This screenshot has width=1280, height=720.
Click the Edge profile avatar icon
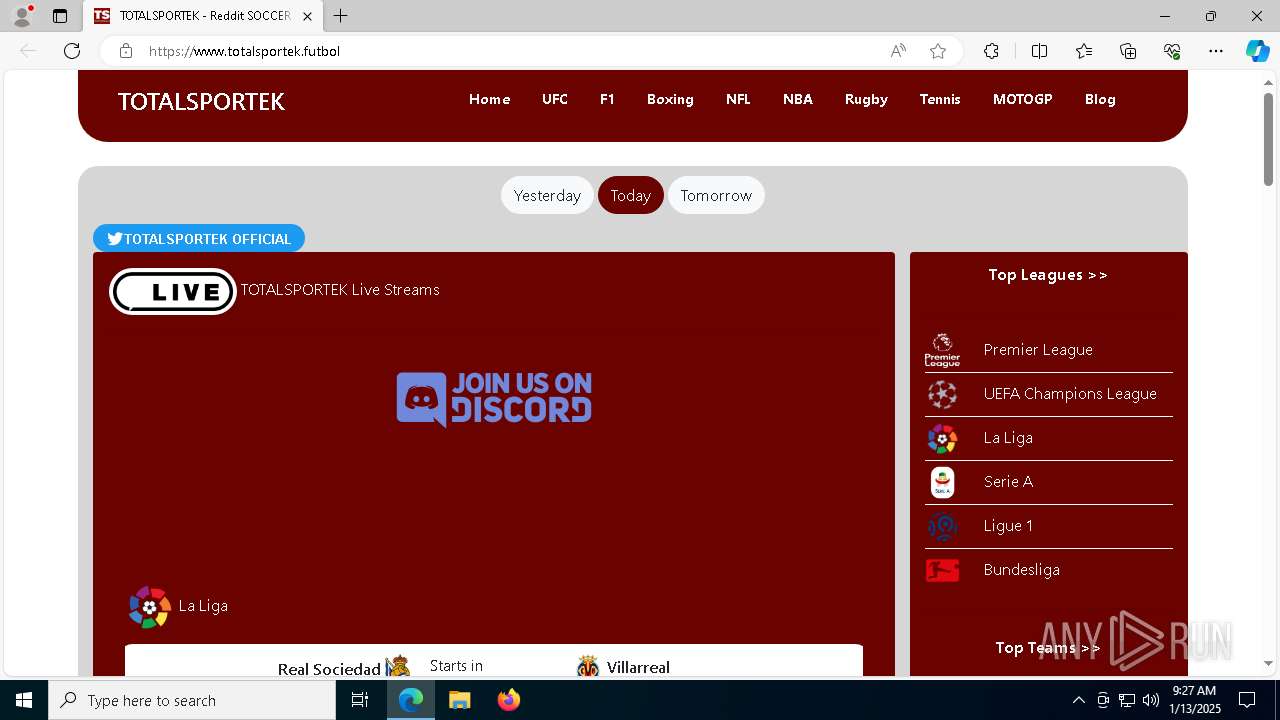[x=22, y=16]
